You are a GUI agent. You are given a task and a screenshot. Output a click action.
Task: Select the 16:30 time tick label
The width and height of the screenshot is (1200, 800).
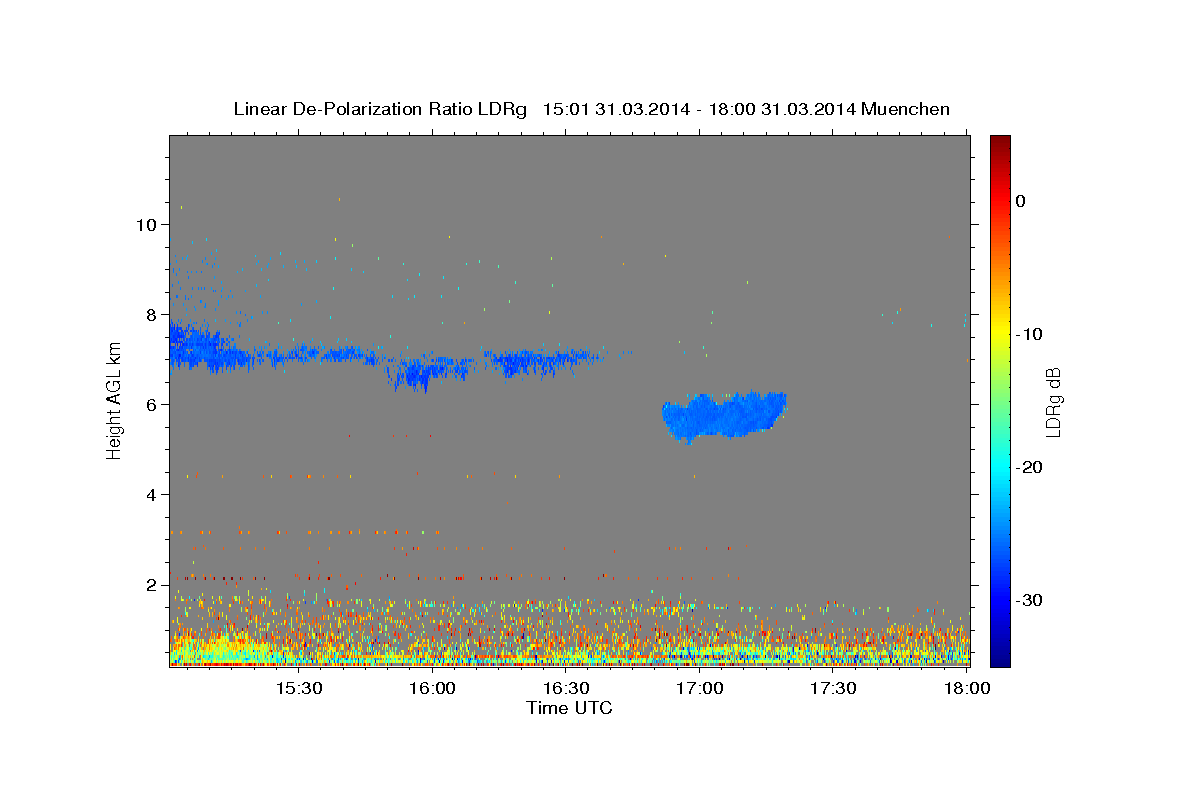(566, 689)
